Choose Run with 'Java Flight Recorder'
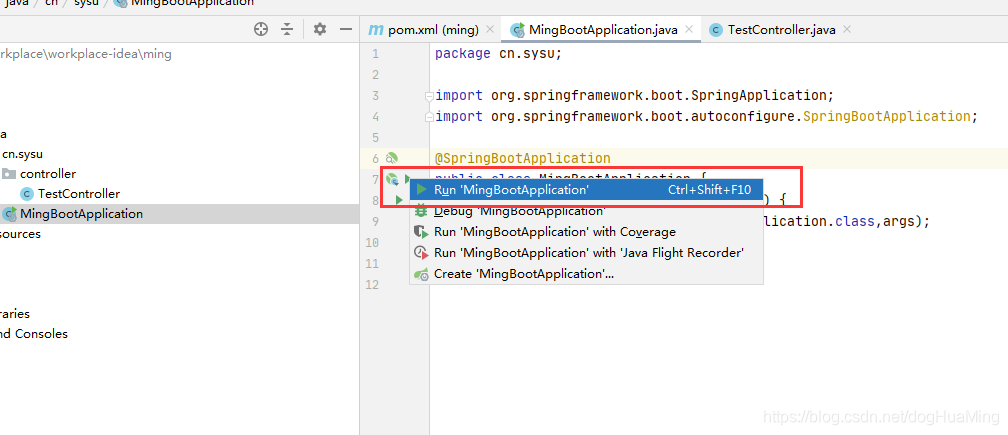Image resolution: width=1008 pixels, height=435 pixels. click(586, 253)
